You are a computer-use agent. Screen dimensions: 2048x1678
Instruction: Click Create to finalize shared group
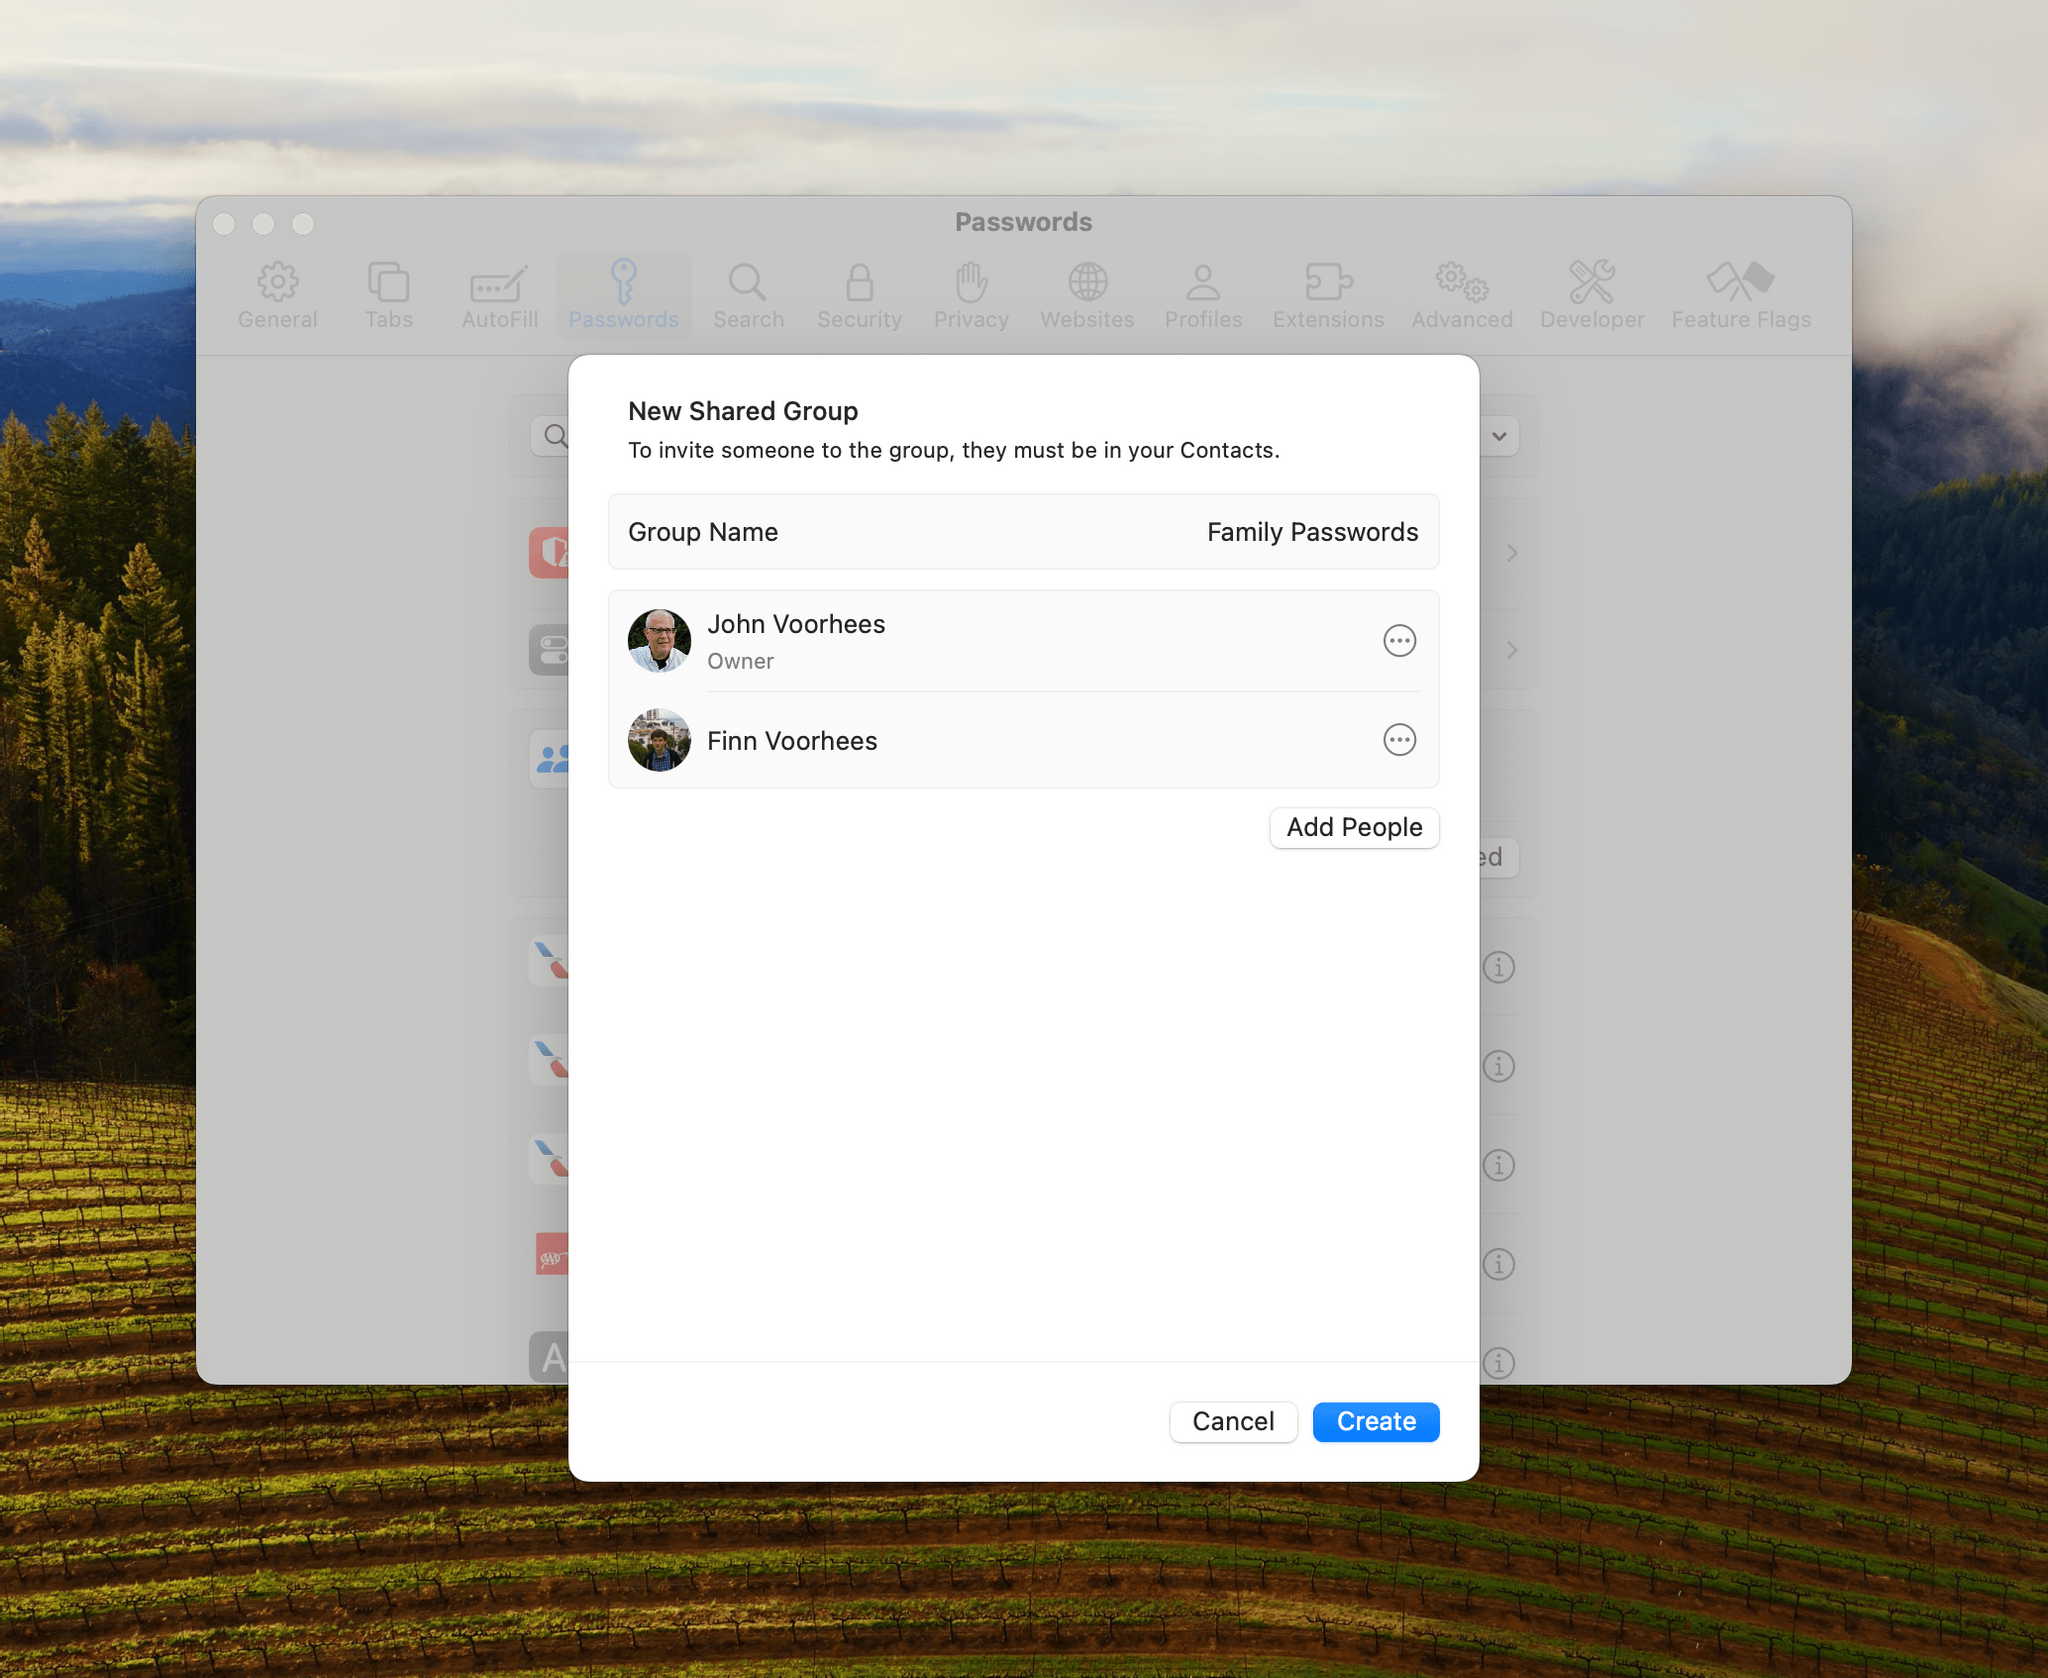1376,1421
